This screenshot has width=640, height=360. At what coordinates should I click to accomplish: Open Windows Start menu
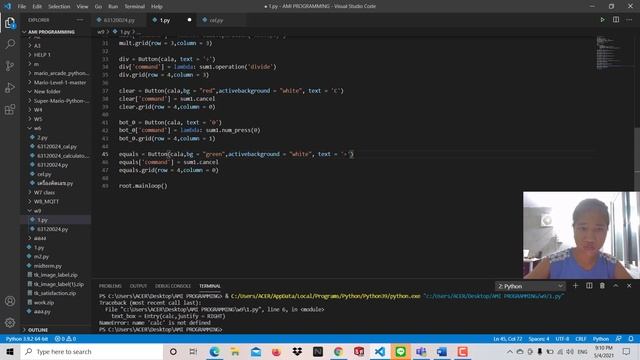click(10, 351)
